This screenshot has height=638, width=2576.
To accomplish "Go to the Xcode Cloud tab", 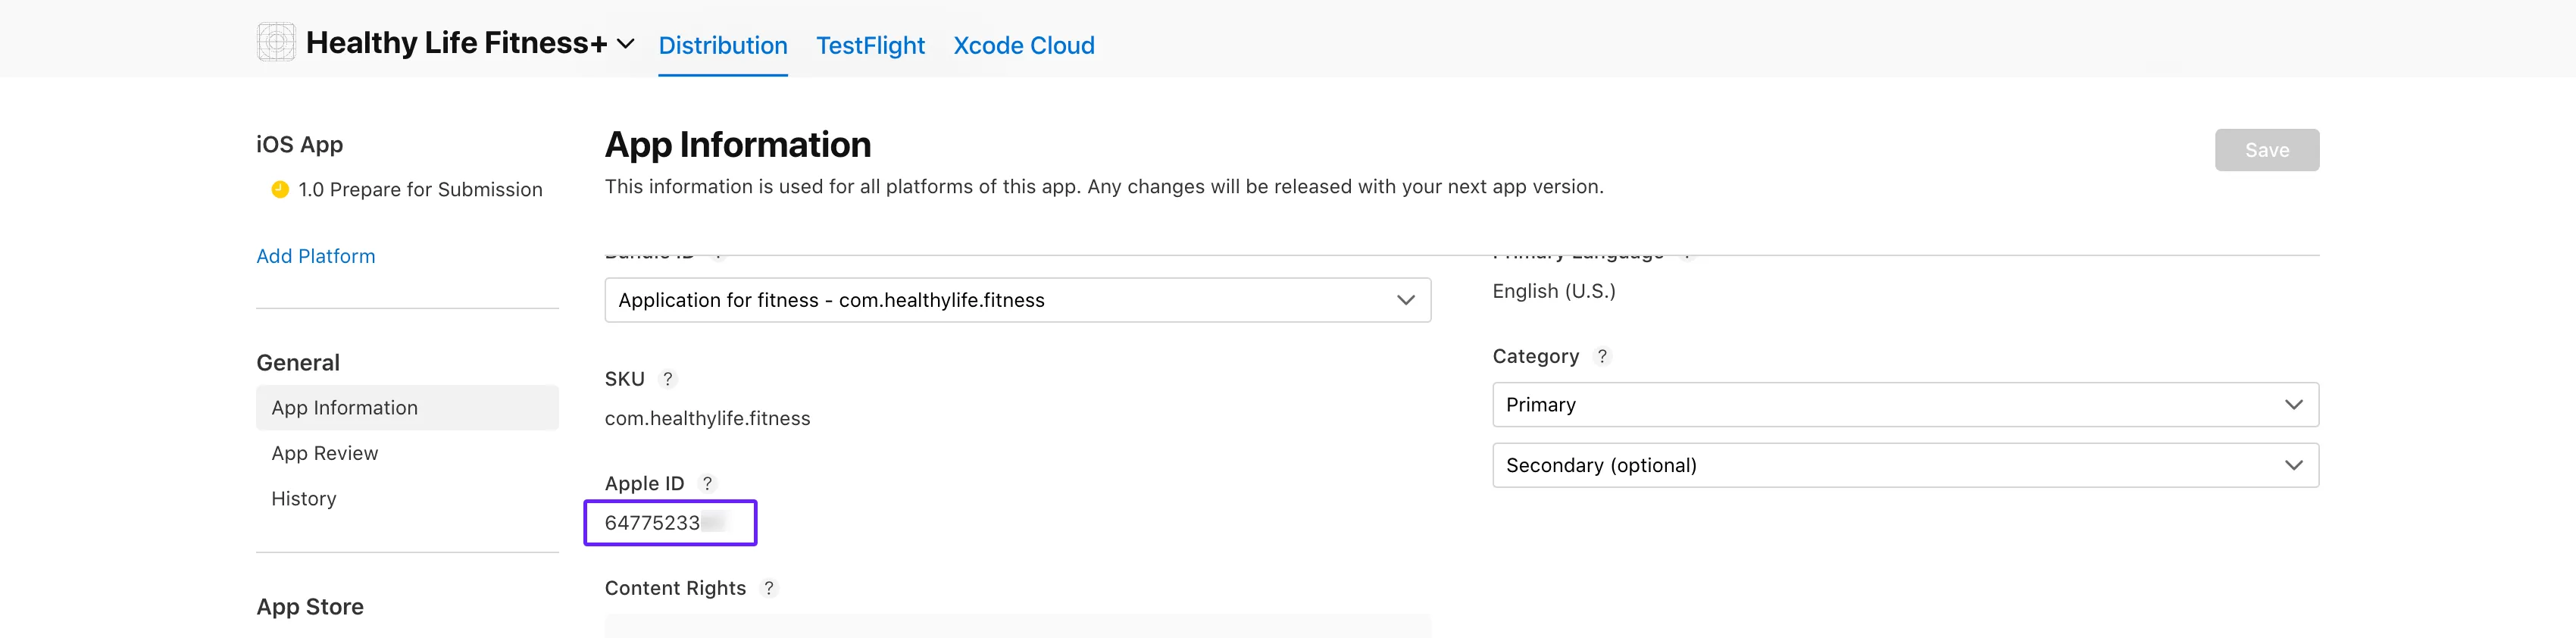I will pos(1023,46).
